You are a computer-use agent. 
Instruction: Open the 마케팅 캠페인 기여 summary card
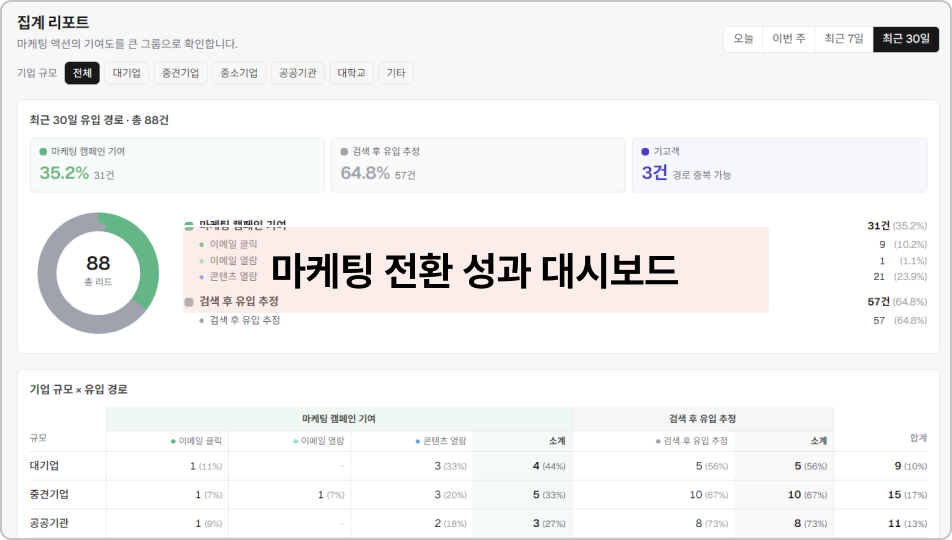click(177, 165)
